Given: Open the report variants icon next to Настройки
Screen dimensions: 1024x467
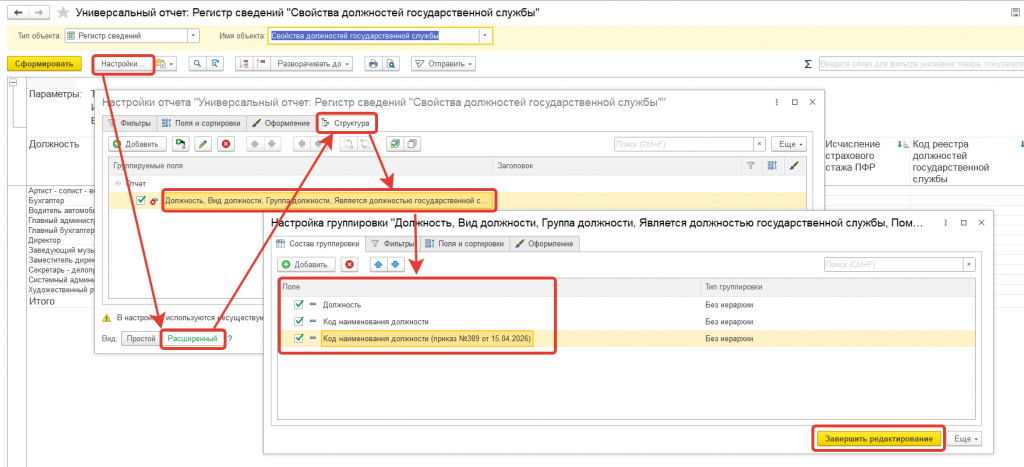Looking at the screenshot, I should coord(165,64).
